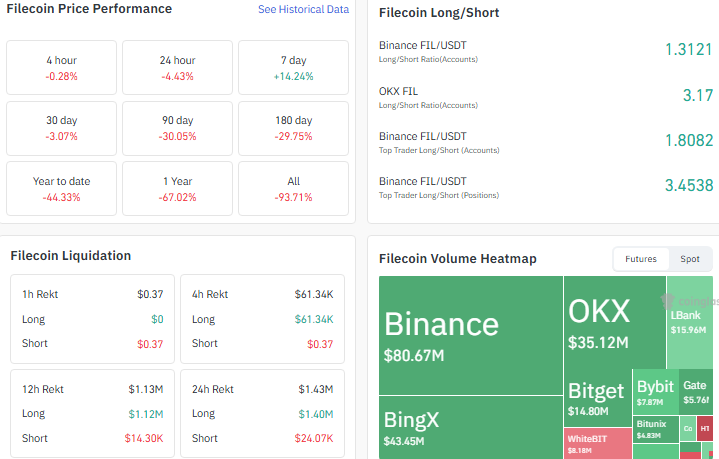Viewport: 719px width, 459px height.
Task: Select the 7 day performance card
Action: [293, 67]
